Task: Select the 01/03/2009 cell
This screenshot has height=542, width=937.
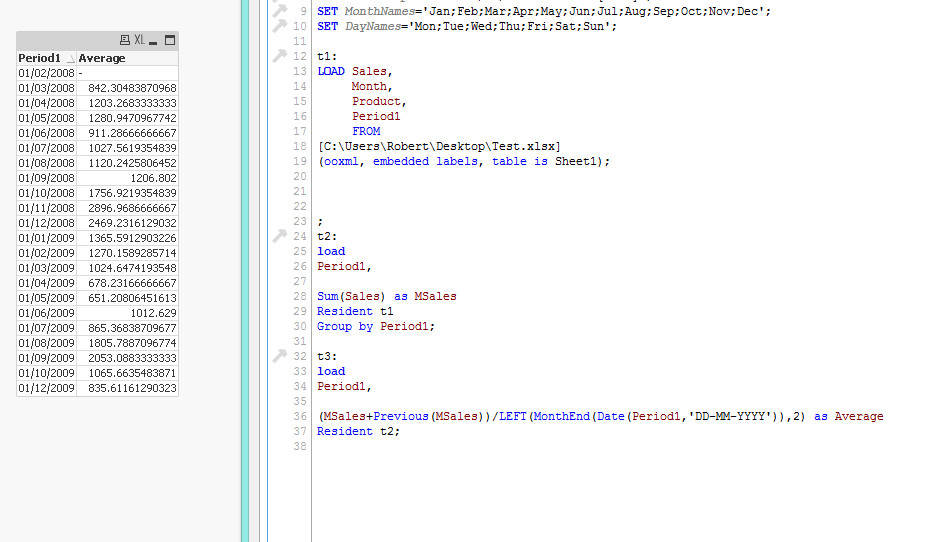Action: pyautogui.click(x=47, y=268)
